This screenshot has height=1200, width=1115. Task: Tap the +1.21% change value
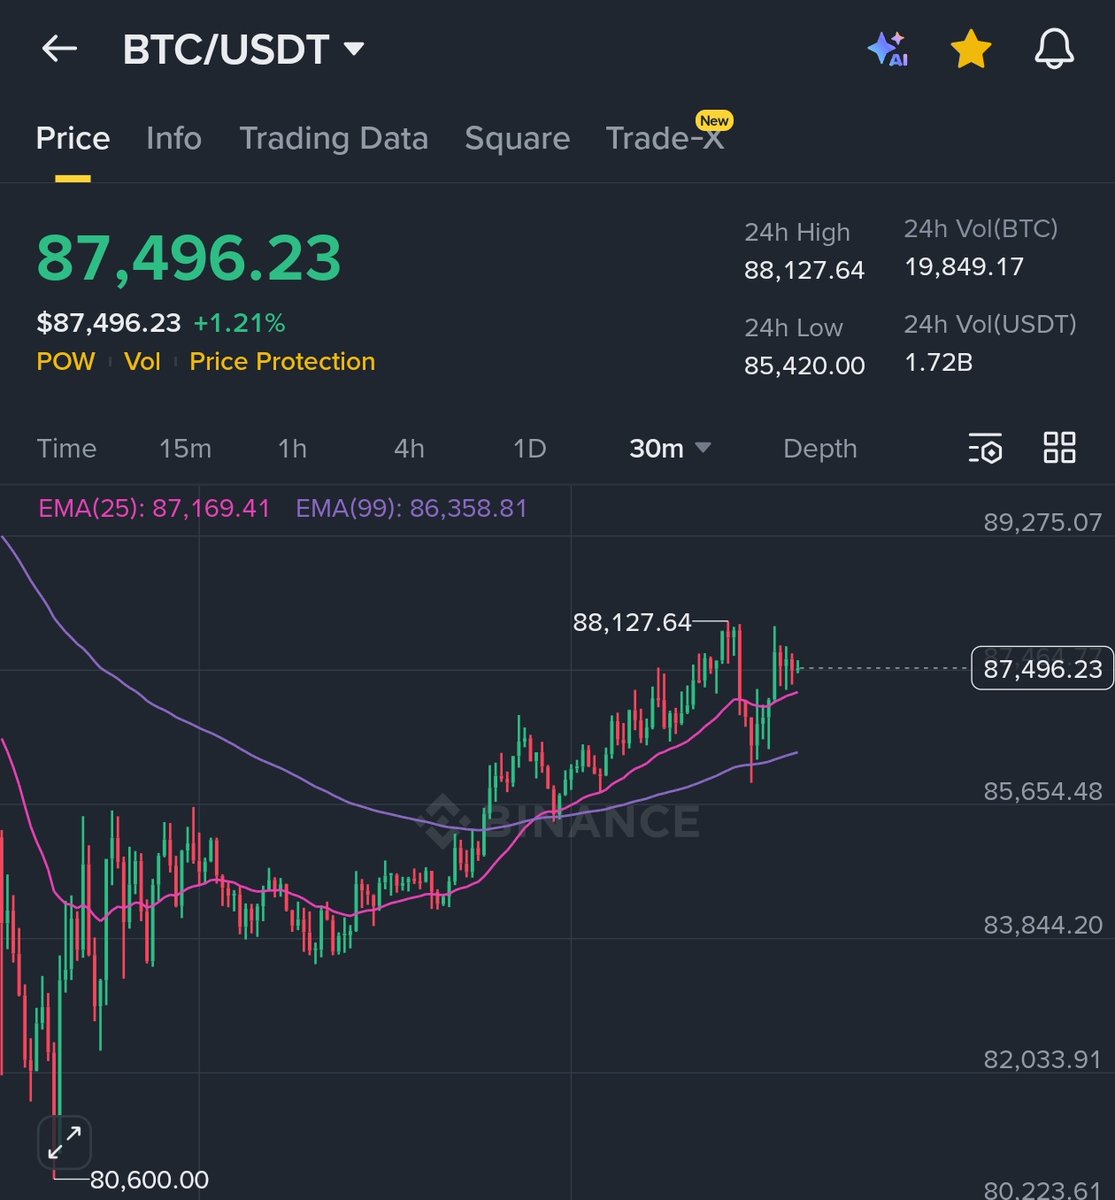point(239,323)
